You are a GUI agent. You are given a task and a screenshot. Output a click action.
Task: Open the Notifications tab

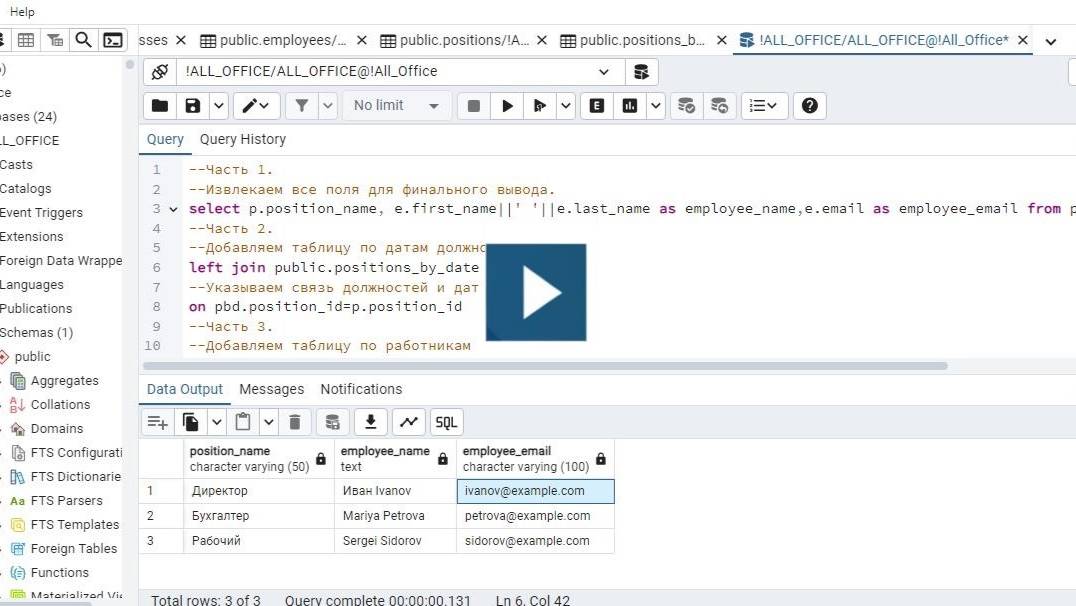tap(362, 389)
